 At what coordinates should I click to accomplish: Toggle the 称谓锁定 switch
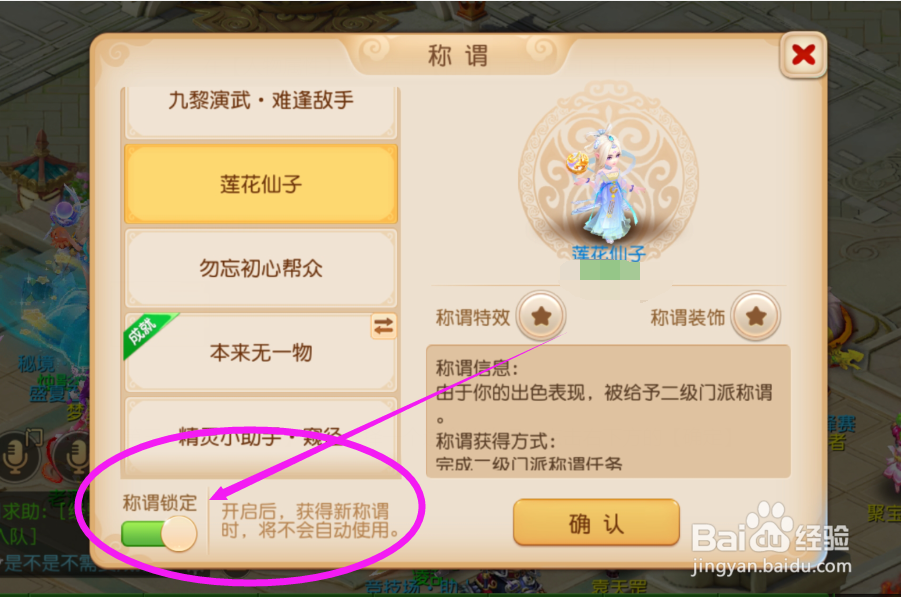pyautogui.click(x=159, y=534)
